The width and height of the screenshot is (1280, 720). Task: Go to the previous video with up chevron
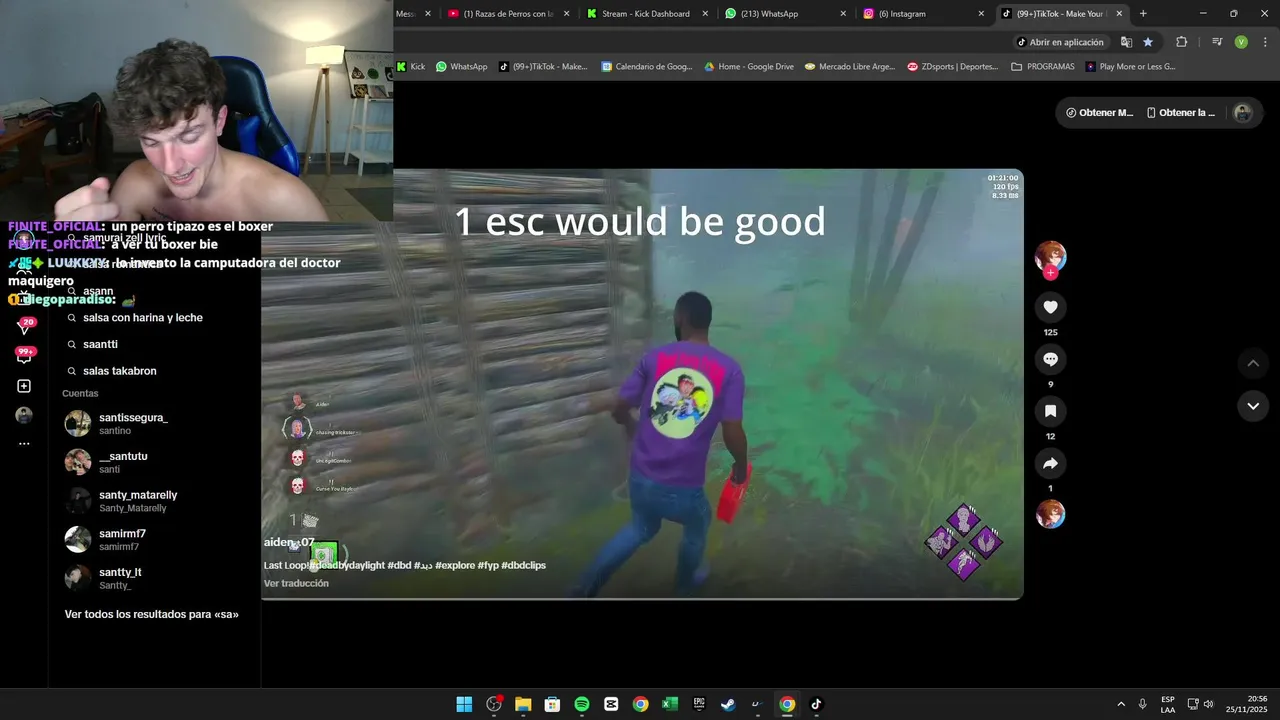tap(1253, 363)
